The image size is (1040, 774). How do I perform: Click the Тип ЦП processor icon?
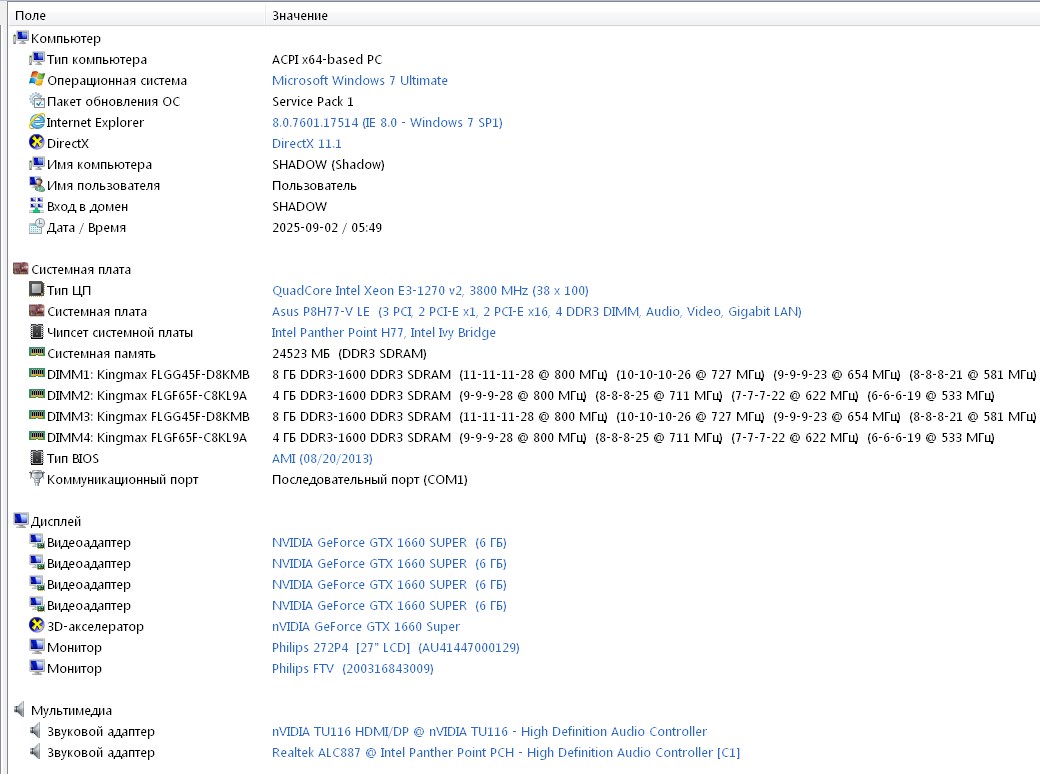click(36, 290)
